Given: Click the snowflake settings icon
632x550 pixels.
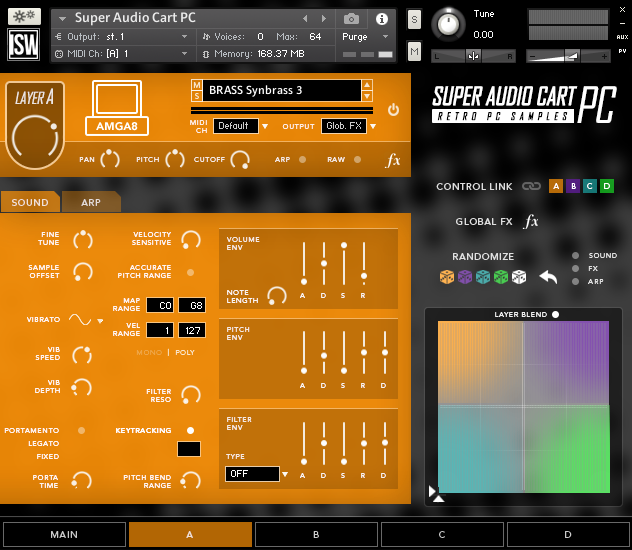Looking at the screenshot, I should tap(24, 17).
